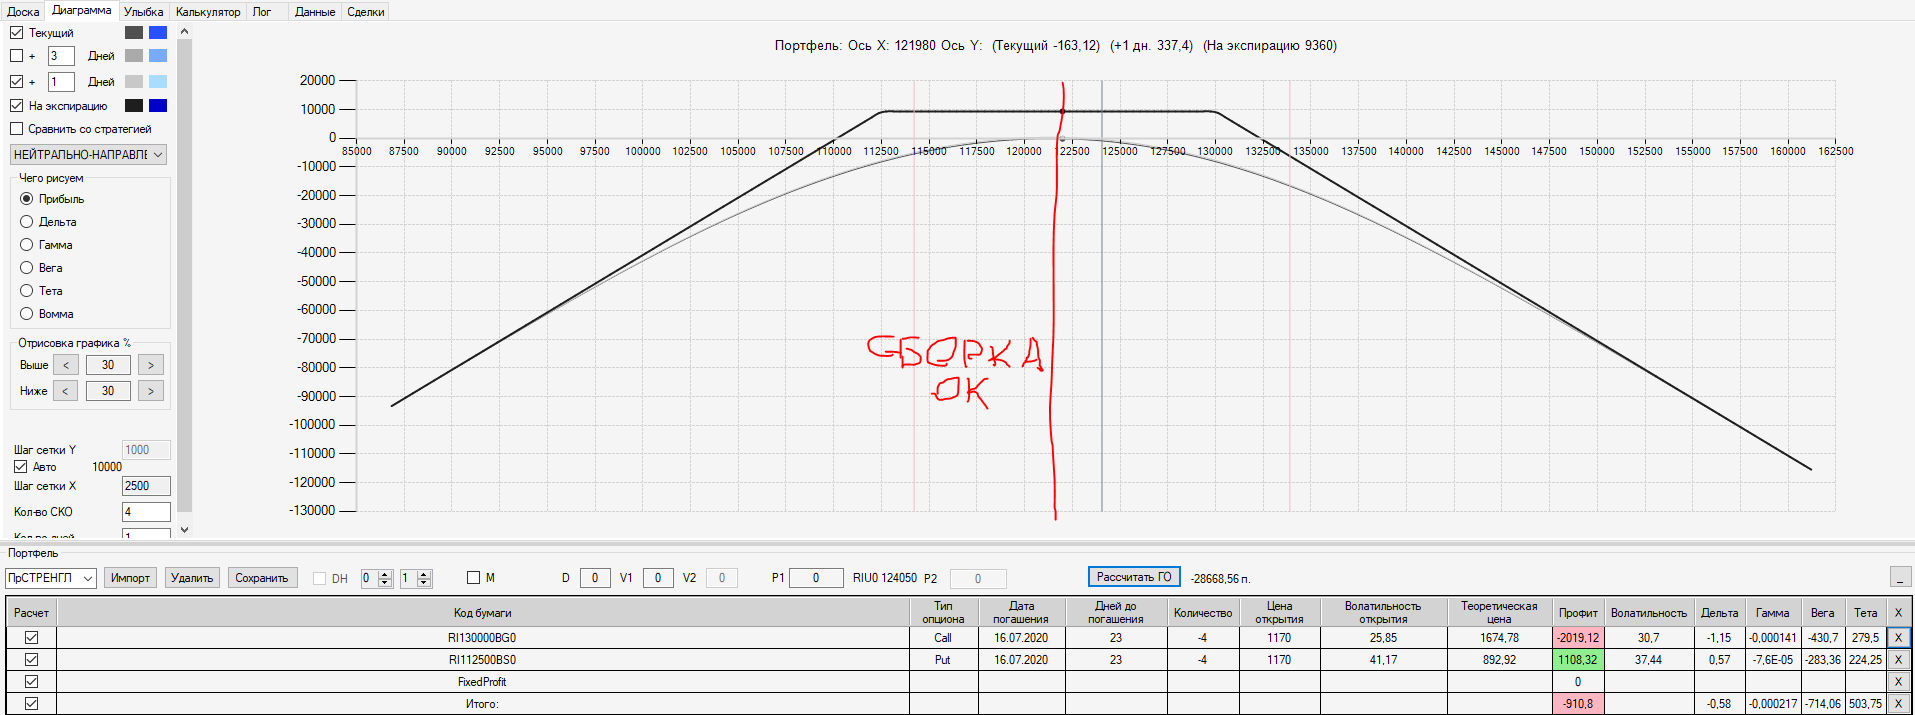Click the Код бумаги column header
This screenshot has height=715, width=1915.
click(483, 613)
